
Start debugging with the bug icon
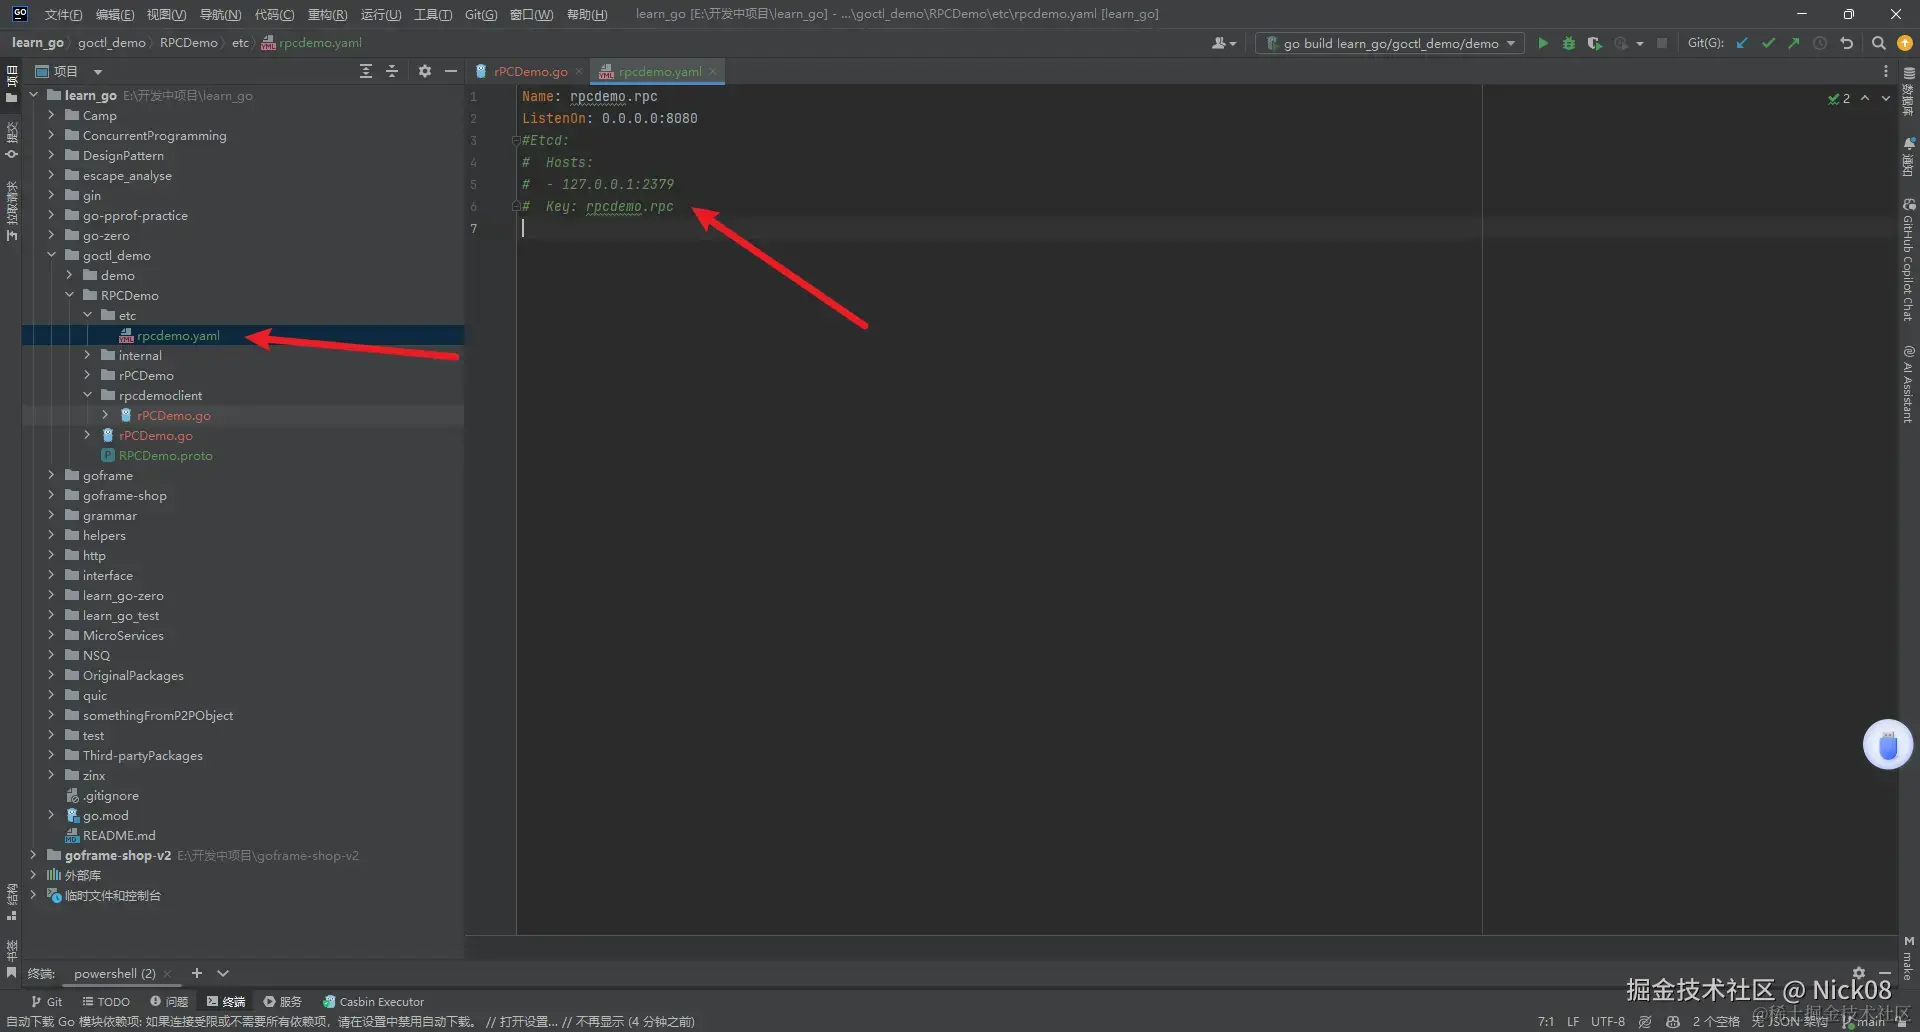(x=1568, y=43)
